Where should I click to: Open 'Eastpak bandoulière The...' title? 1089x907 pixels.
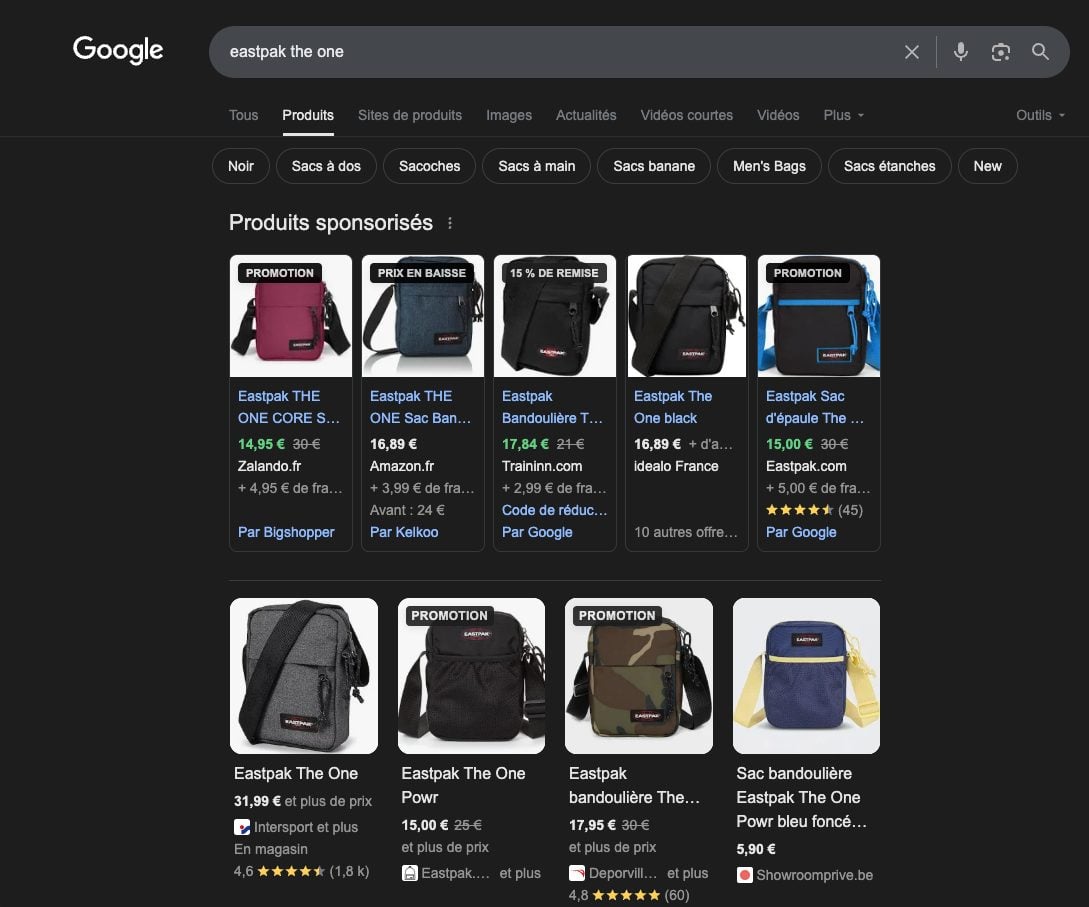(x=634, y=785)
